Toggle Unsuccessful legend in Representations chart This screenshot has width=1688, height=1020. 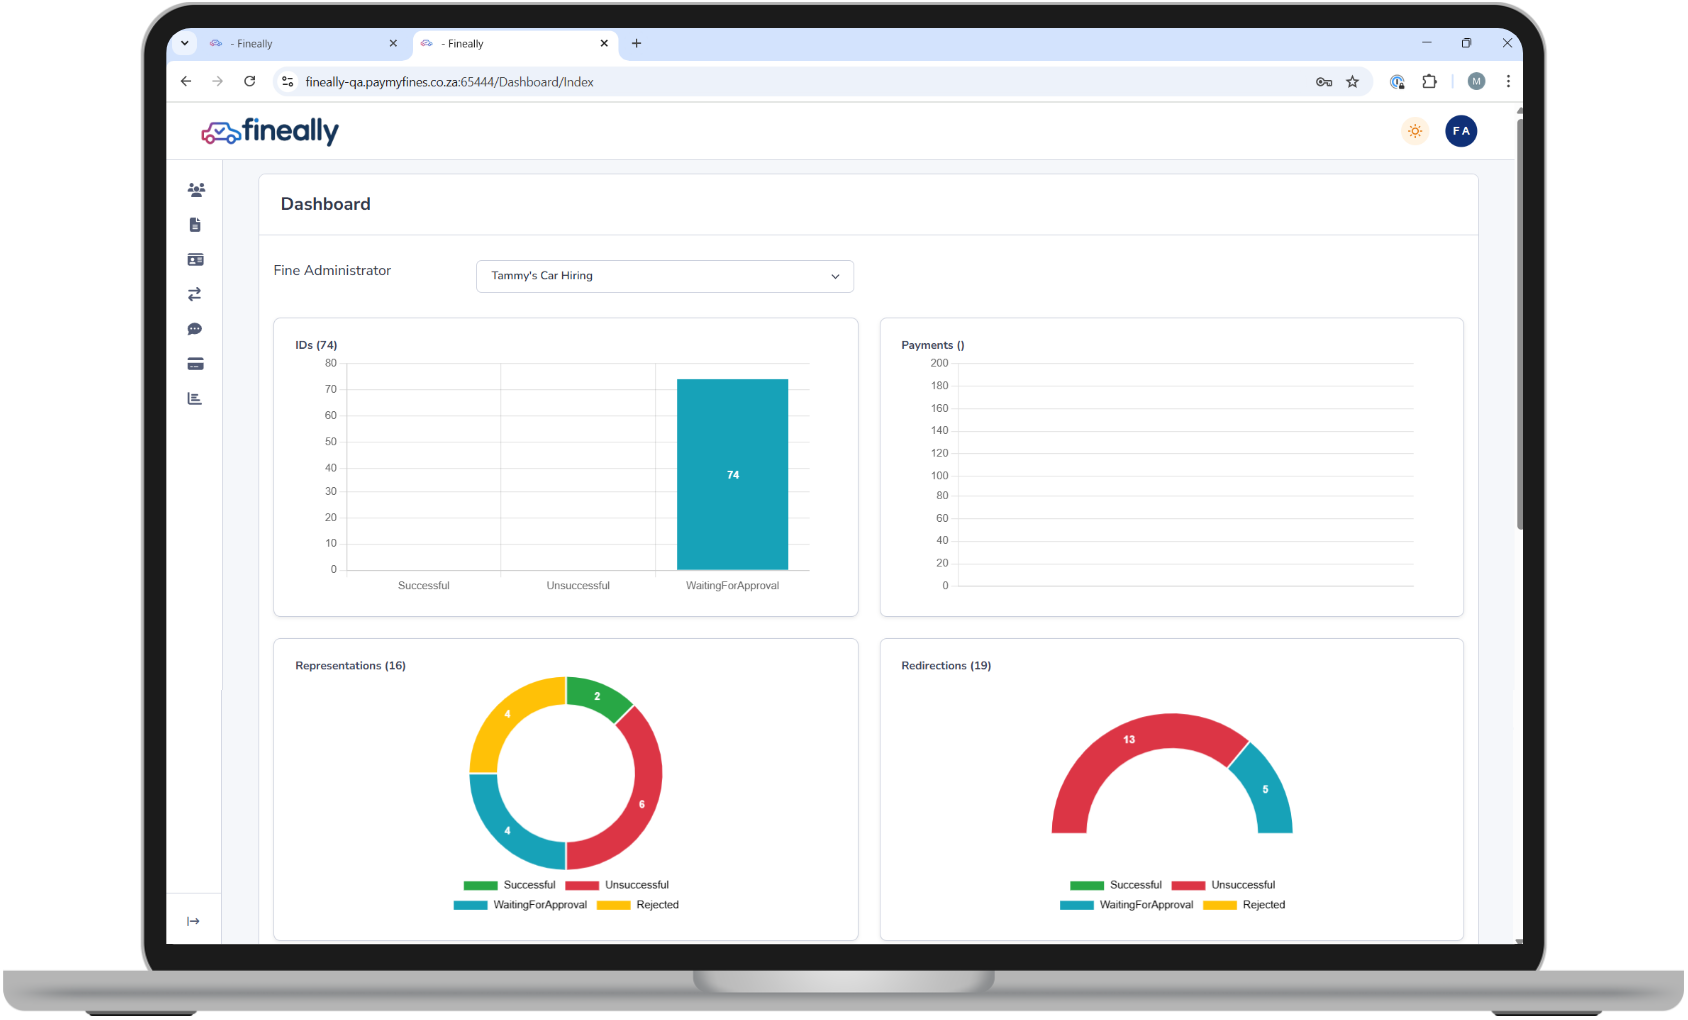(x=617, y=885)
